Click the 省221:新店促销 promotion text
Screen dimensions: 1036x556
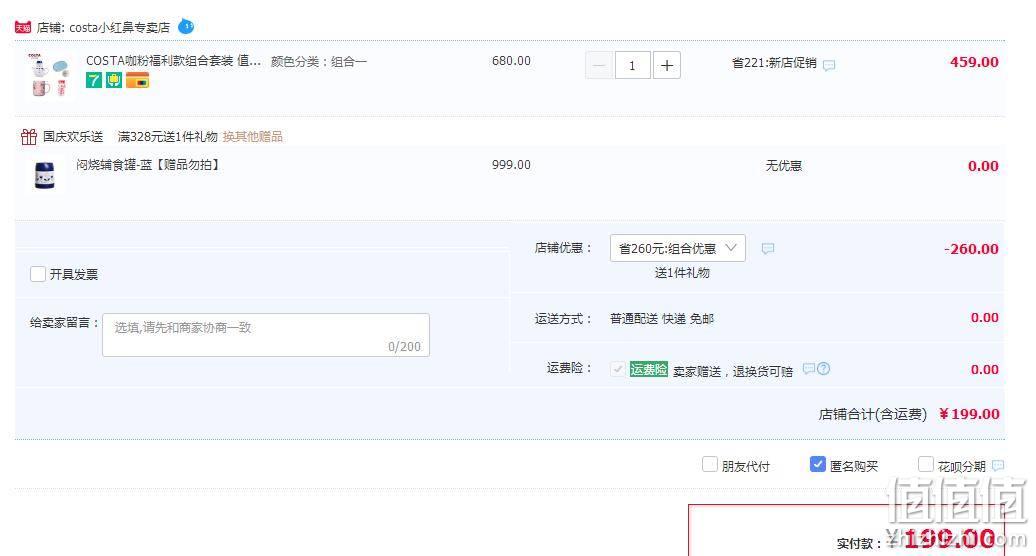pyautogui.click(x=774, y=63)
